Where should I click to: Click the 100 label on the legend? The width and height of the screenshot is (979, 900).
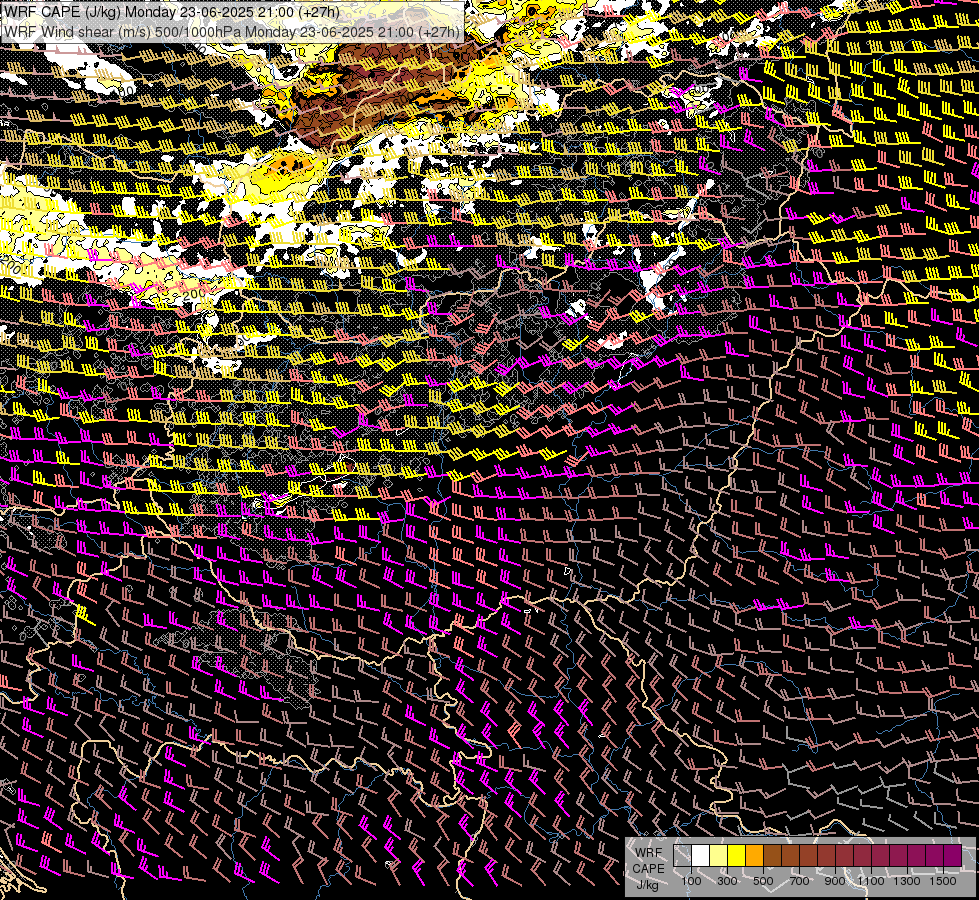pyautogui.click(x=691, y=881)
